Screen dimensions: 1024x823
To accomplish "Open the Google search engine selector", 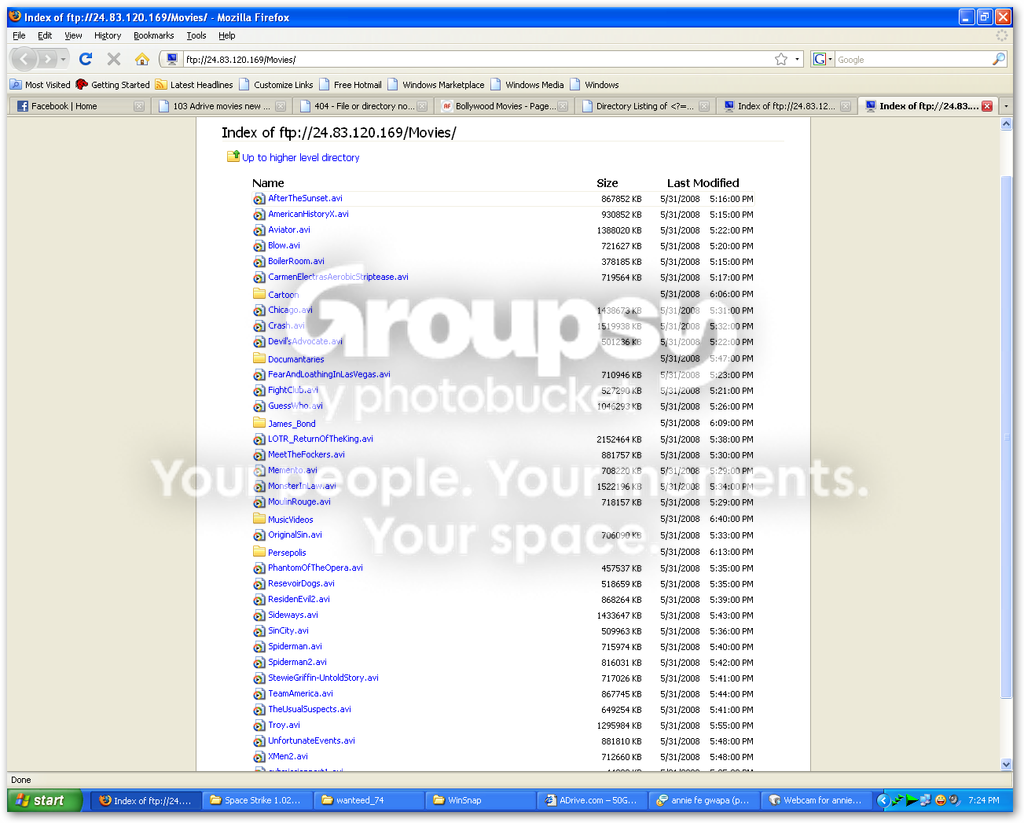I will pos(822,59).
